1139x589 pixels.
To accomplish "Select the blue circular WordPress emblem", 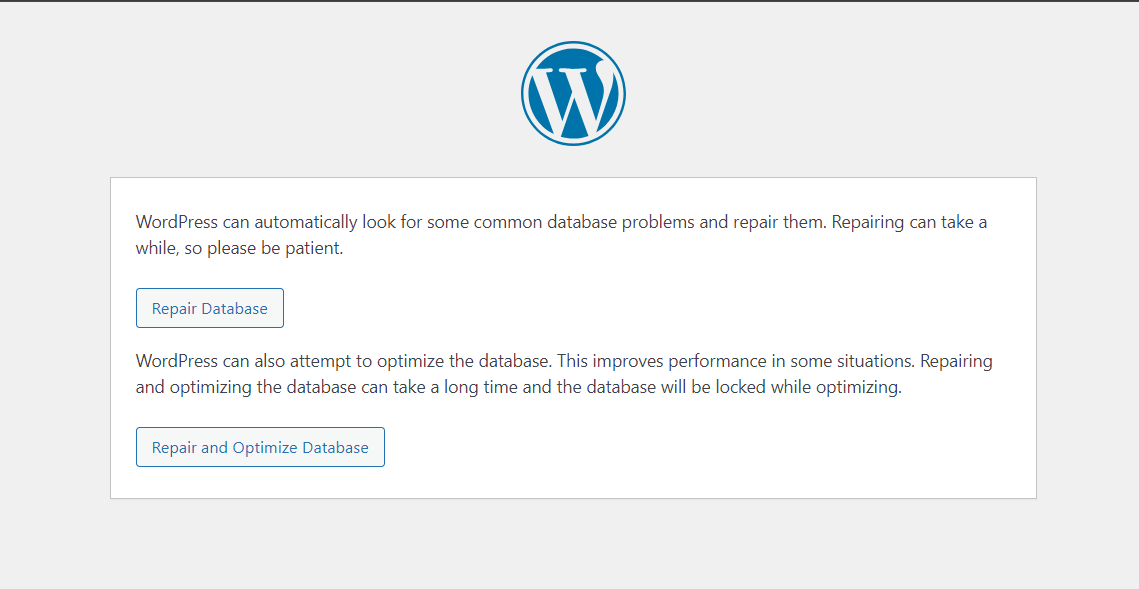I will pos(572,92).
